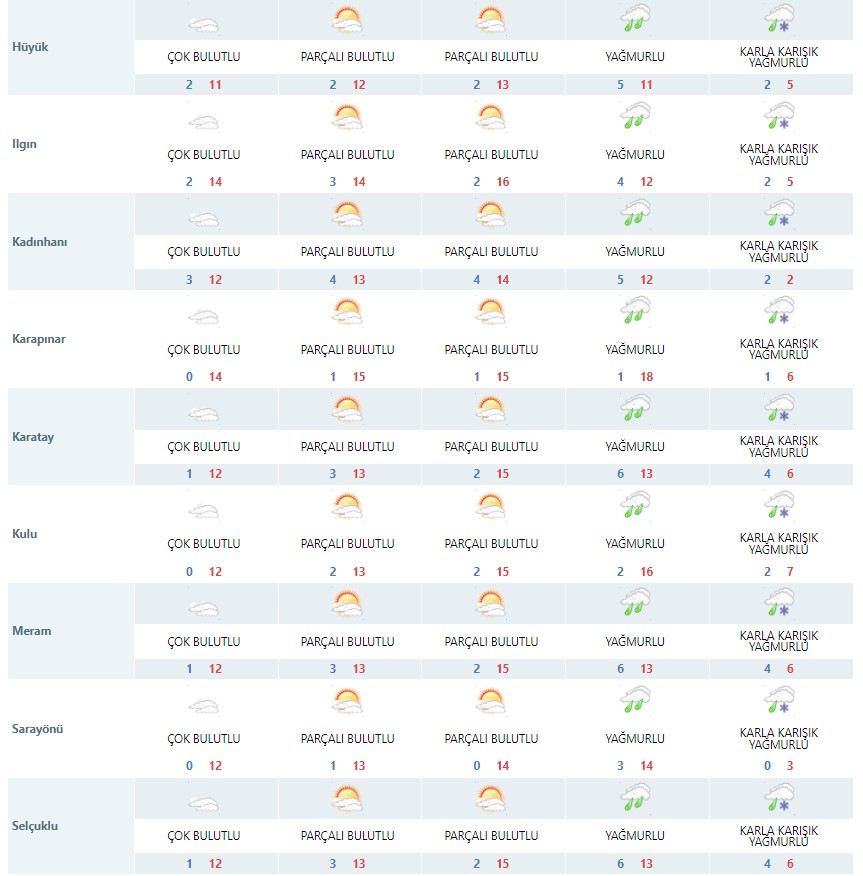The width and height of the screenshot is (863, 876).
Task: Click Sarayönü's first partly cloudy icon
Action: coord(347,701)
